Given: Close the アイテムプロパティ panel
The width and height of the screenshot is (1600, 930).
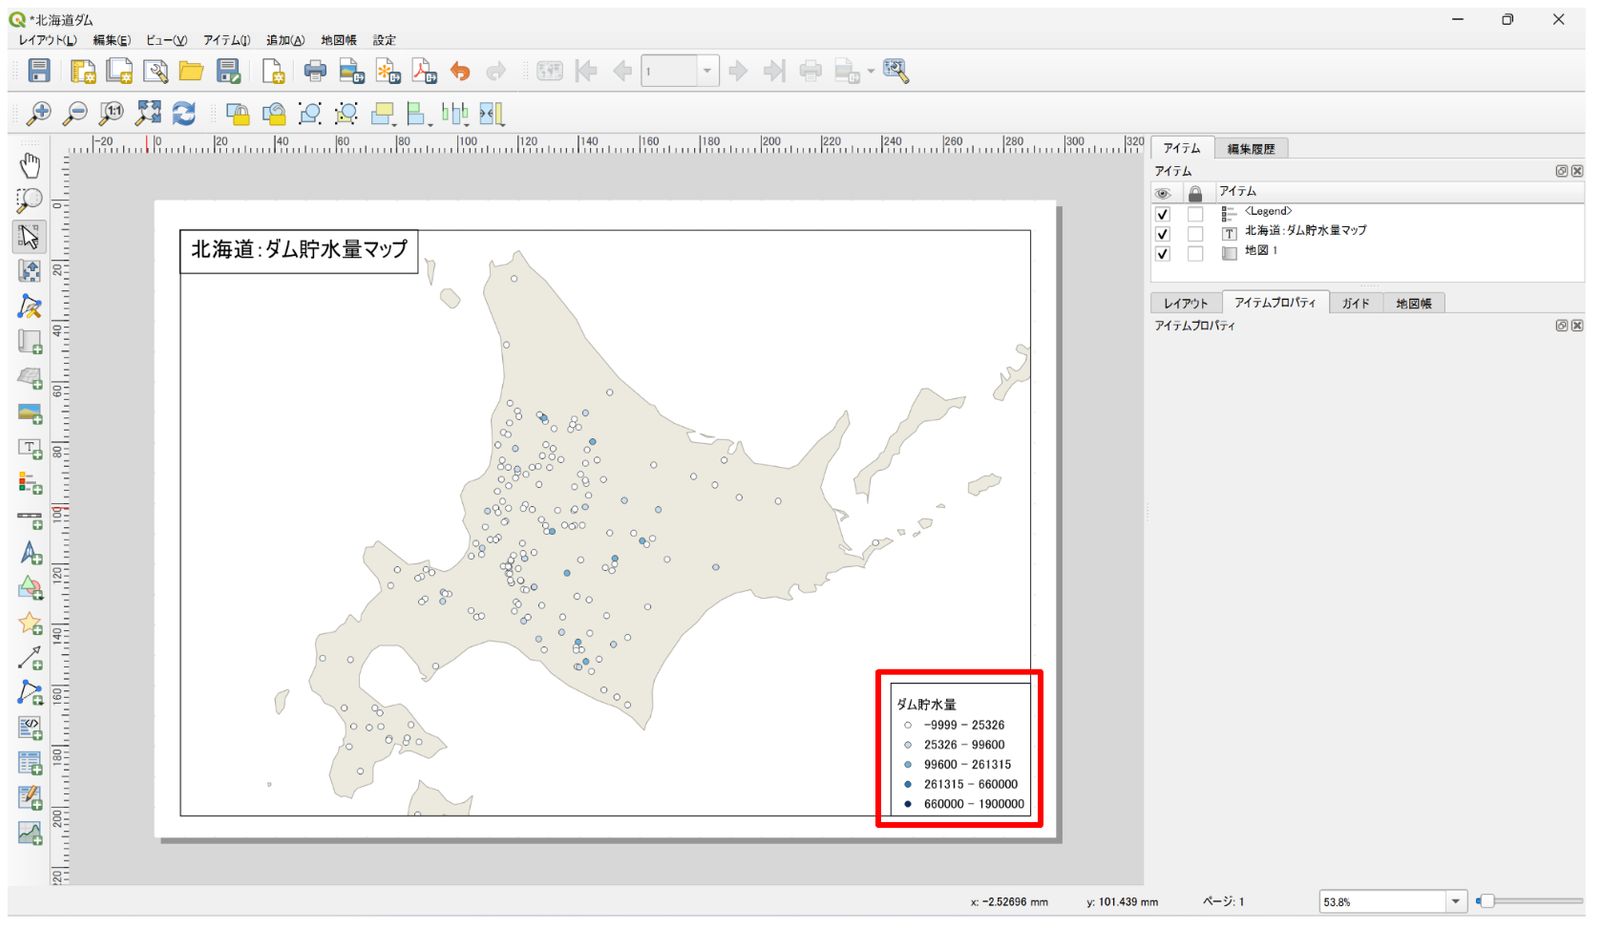Looking at the screenshot, I should point(1577,326).
